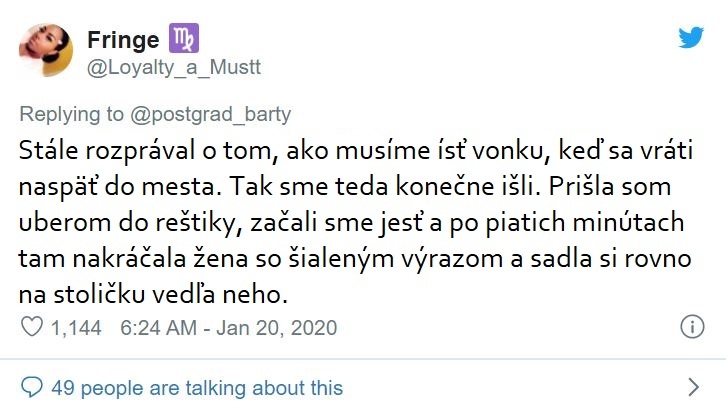
Task: Click the display name Fringe
Action: click(123, 40)
